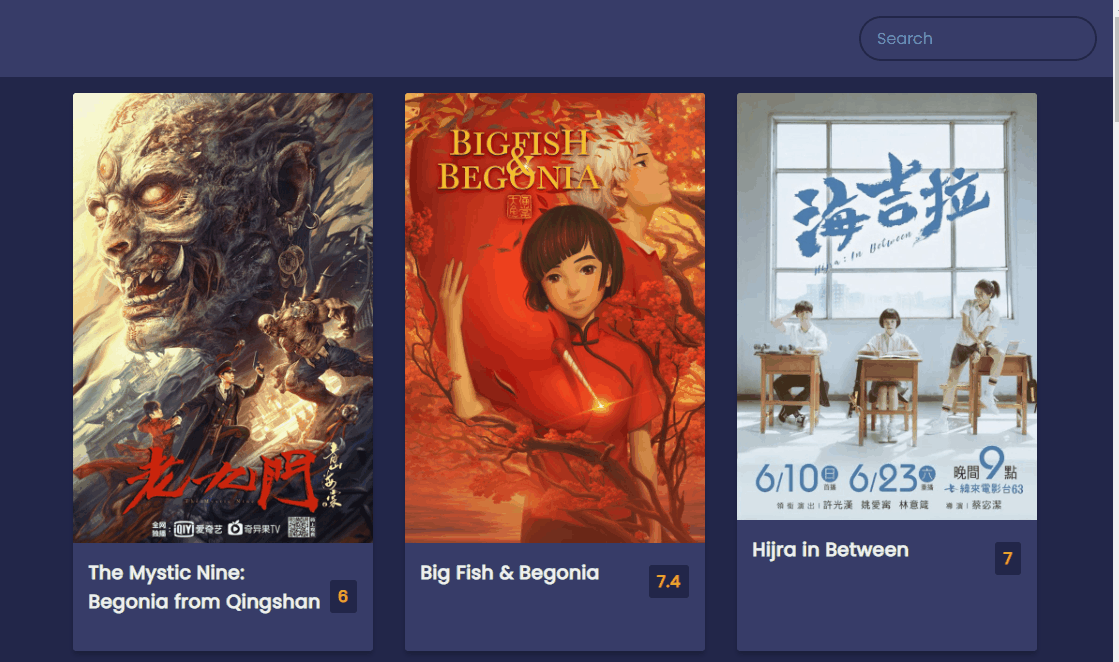Screen dimensions: 1119x662
Task: Click the title The Mystic Nine: Begonia from Qingshan
Action: point(204,587)
